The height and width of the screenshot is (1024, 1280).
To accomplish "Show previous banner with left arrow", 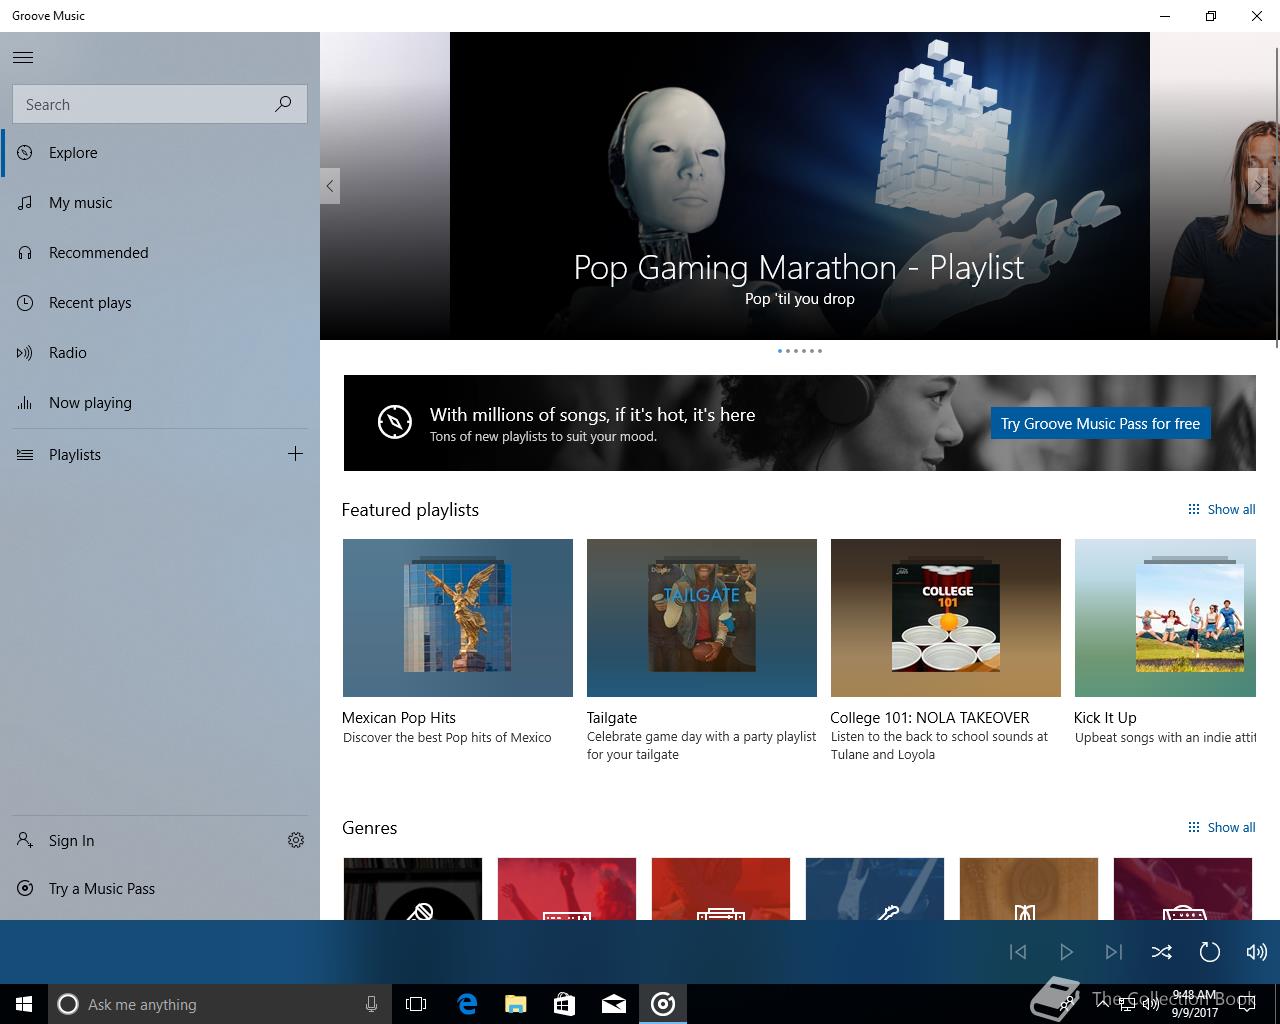I will pos(330,186).
